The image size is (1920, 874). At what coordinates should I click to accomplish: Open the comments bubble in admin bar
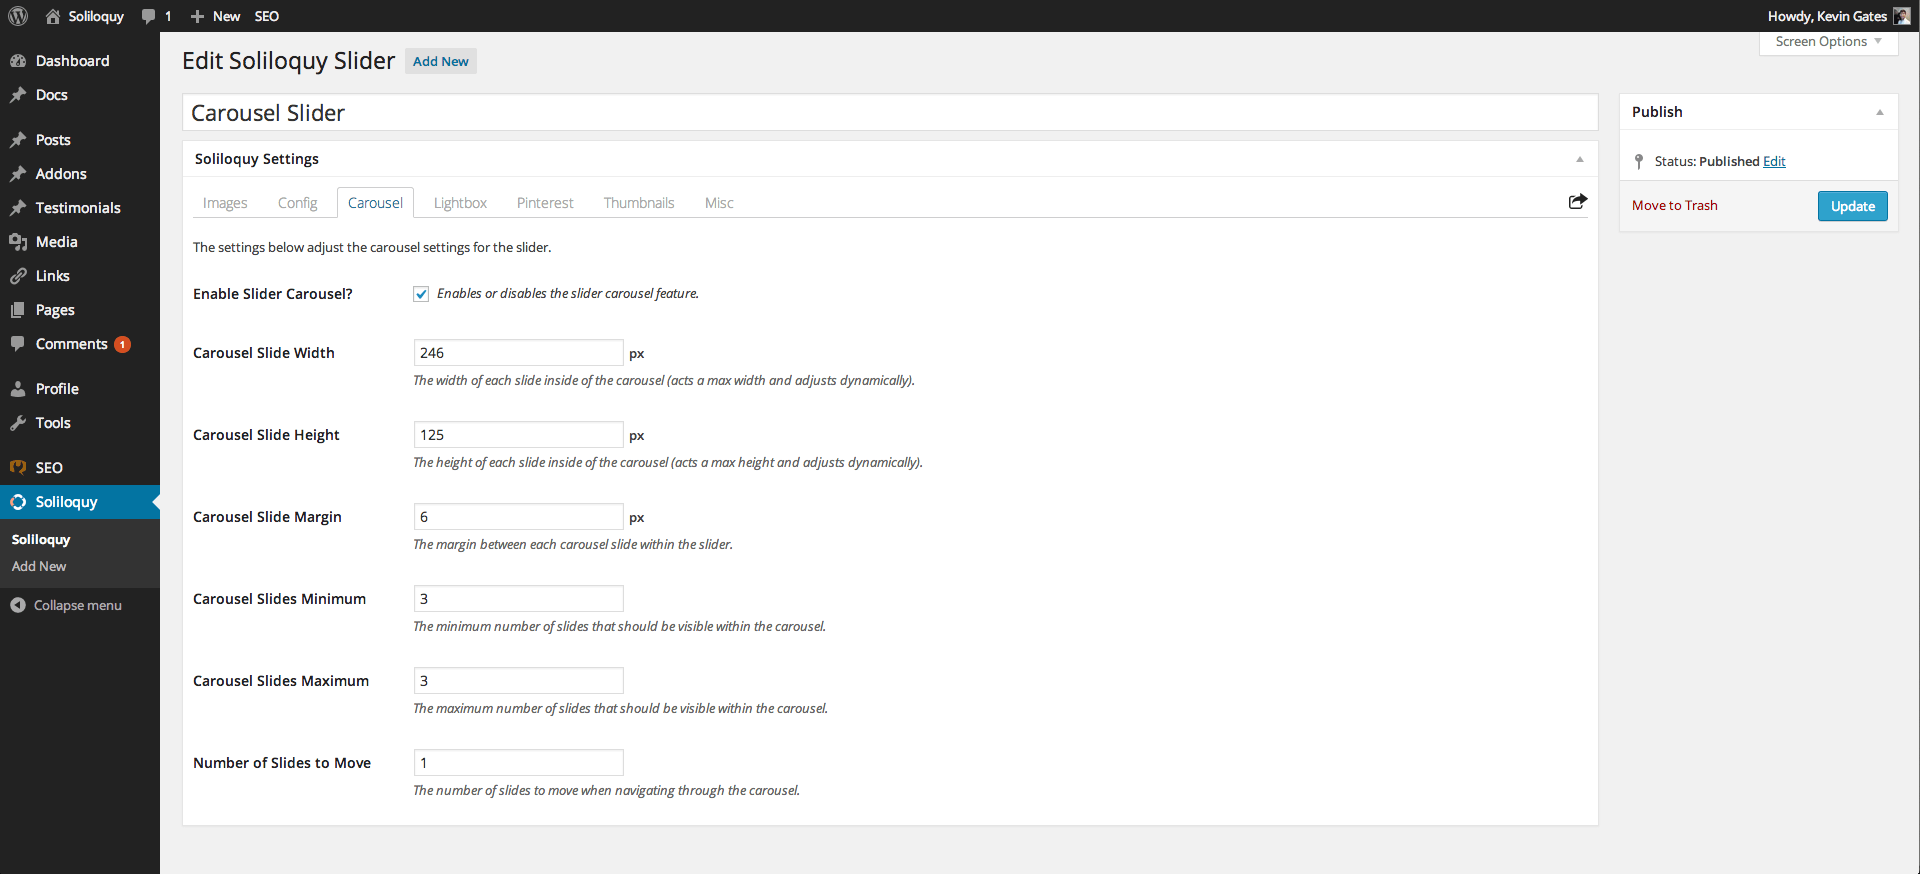click(148, 16)
